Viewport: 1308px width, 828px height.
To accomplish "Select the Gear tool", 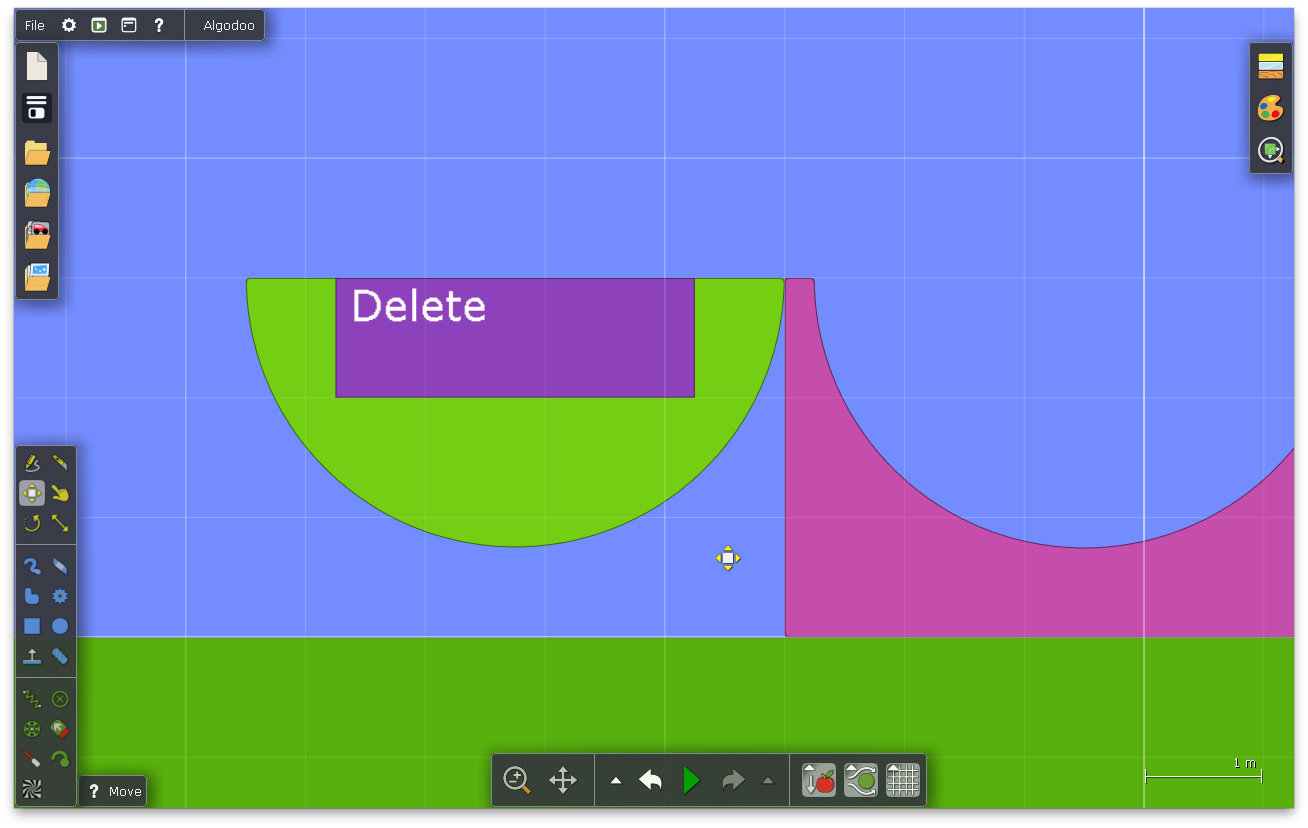I will tap(60, 596).
